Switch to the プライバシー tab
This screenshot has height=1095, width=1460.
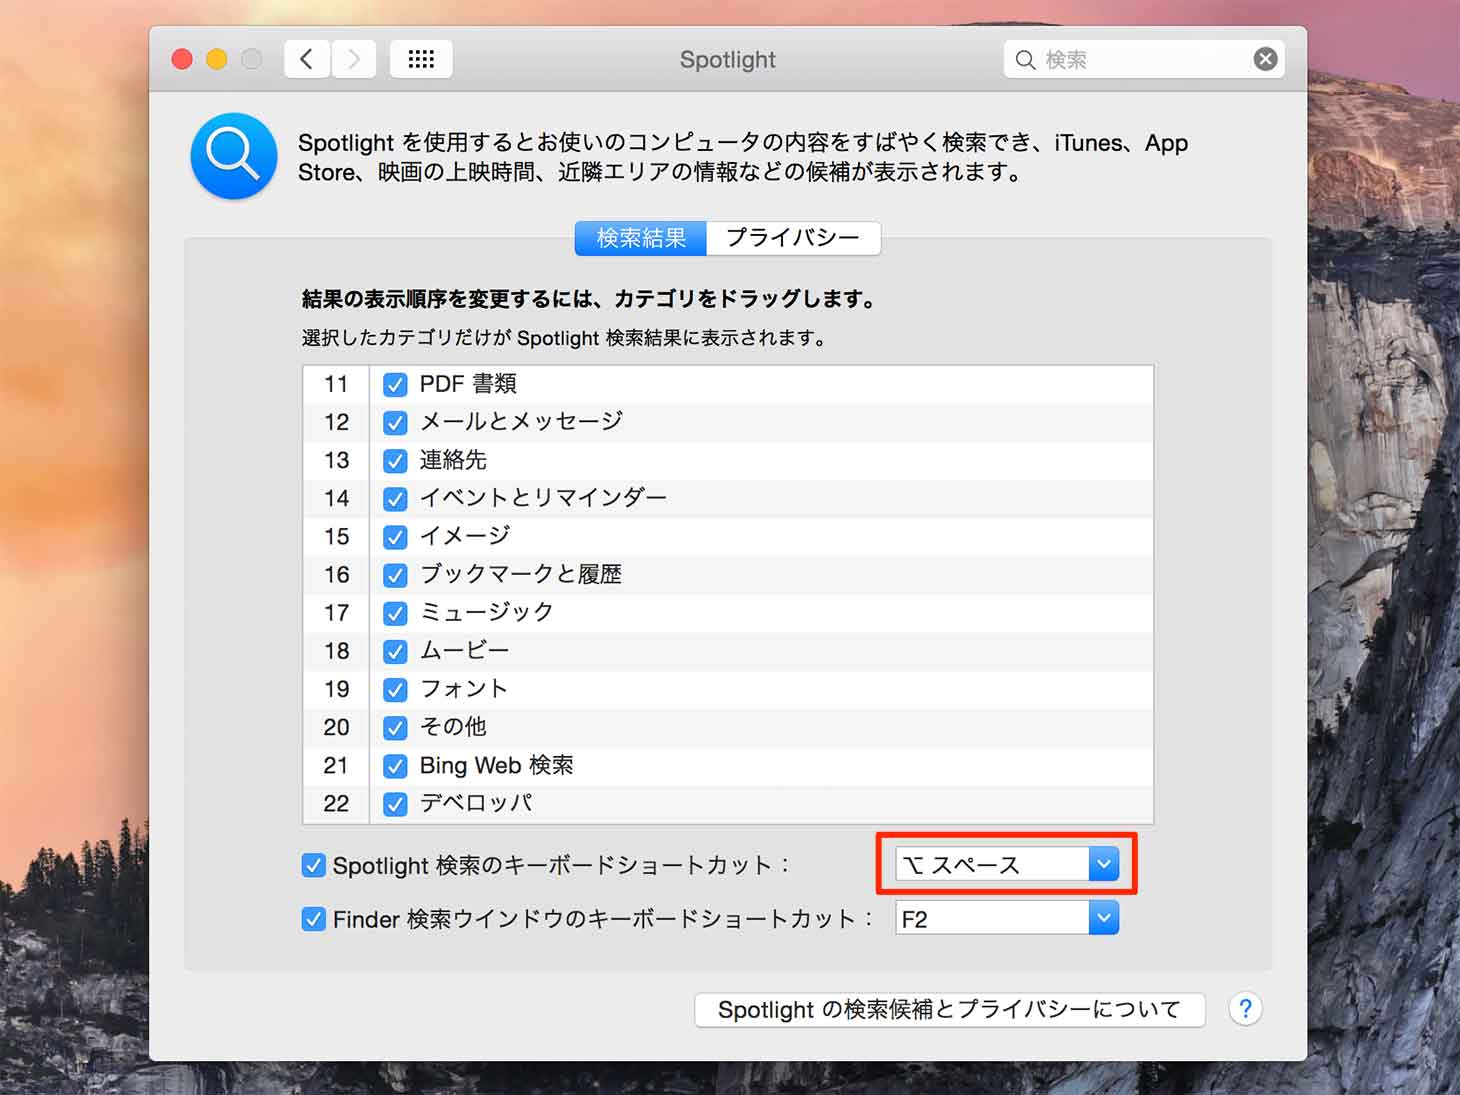(793, 238)
